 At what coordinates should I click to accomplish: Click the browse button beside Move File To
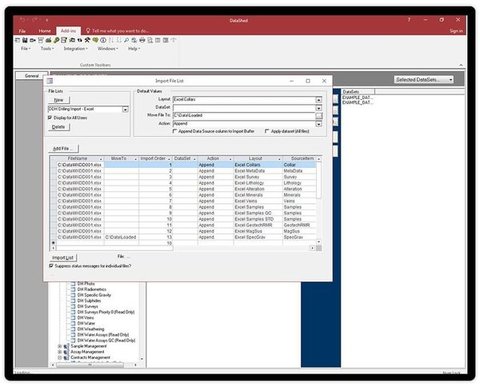[x=319, y=115]
